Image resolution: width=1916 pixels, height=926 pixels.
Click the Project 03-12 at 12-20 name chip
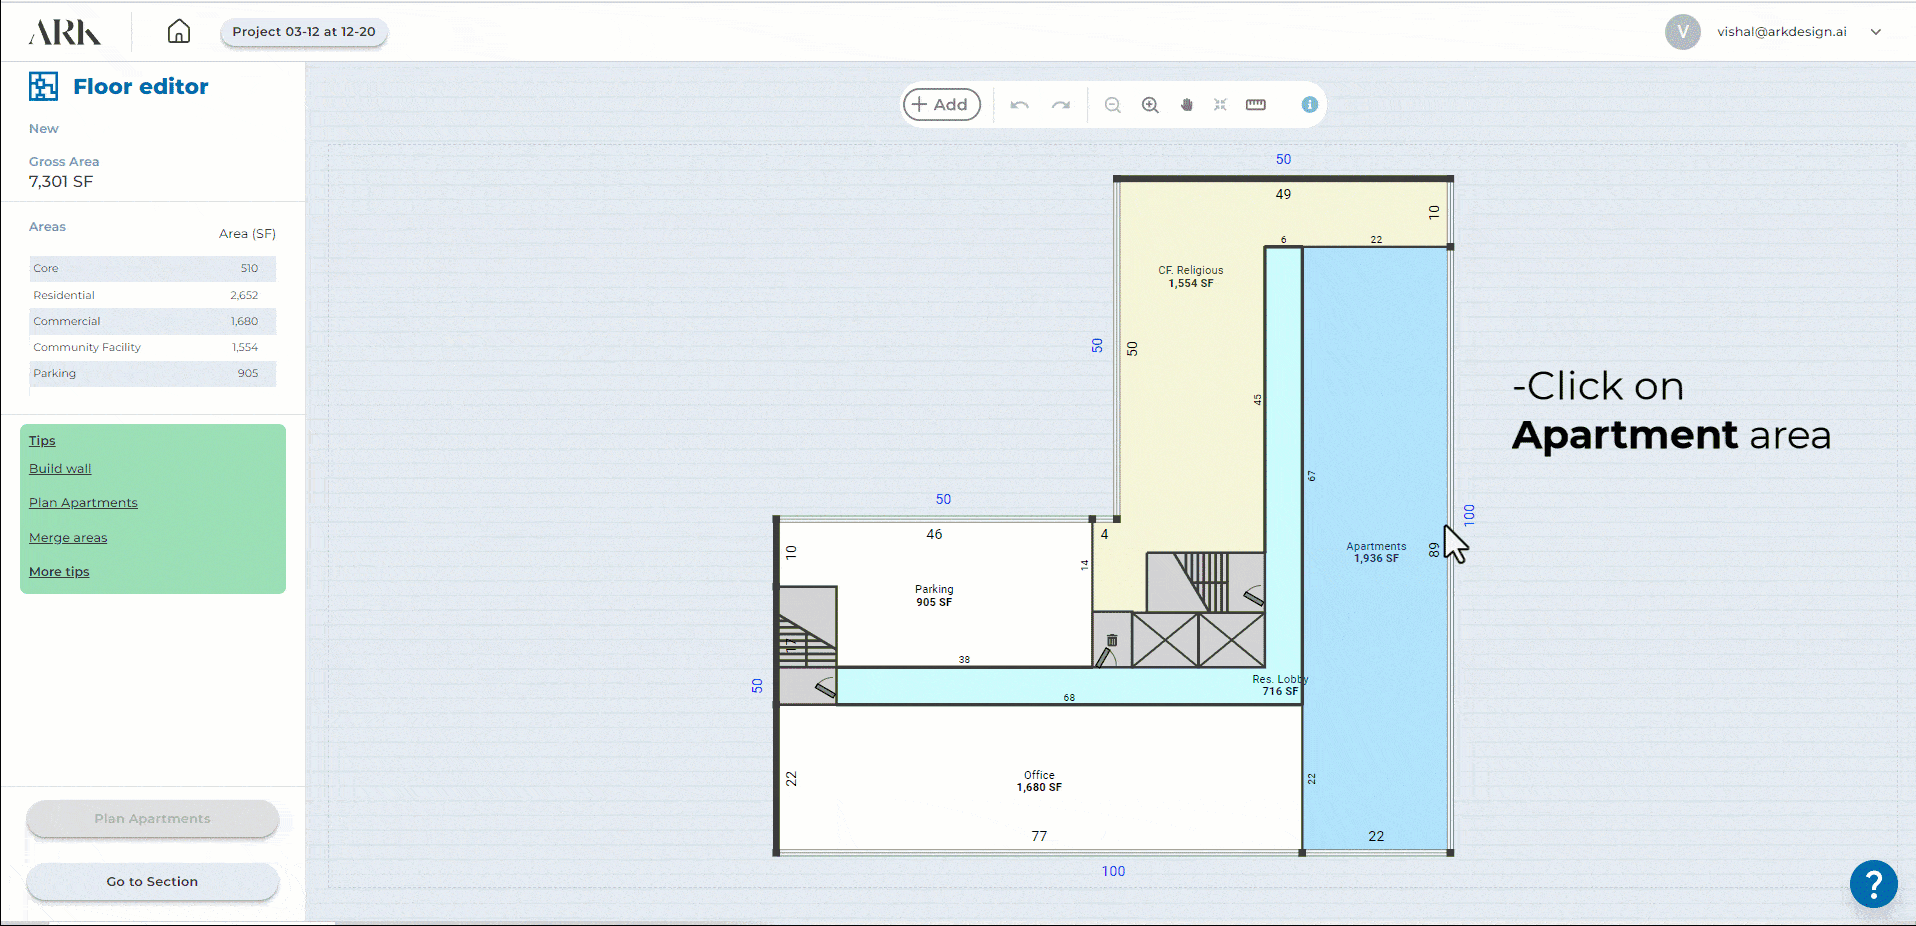coord(304,32)
